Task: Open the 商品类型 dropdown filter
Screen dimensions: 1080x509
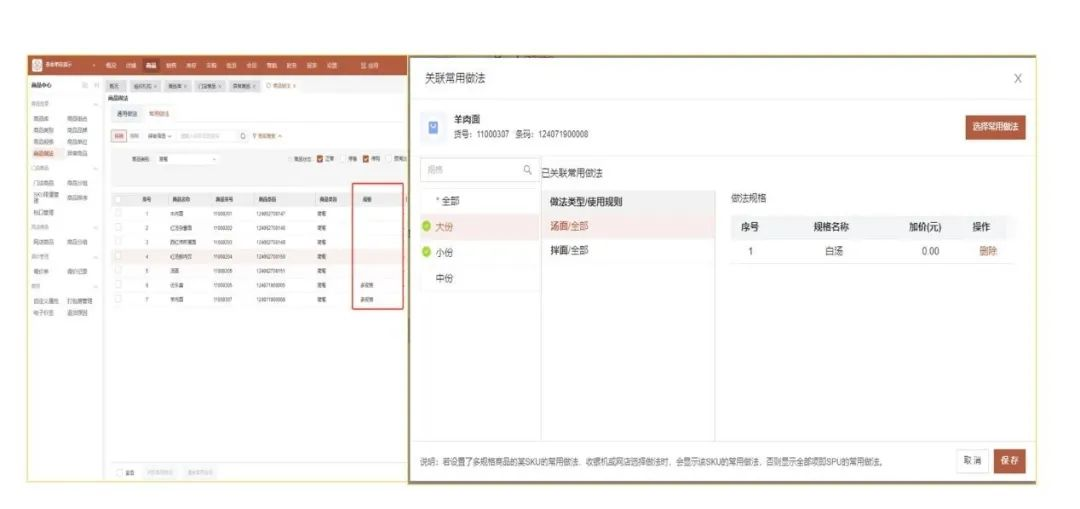Action: (x=187, y=159)
